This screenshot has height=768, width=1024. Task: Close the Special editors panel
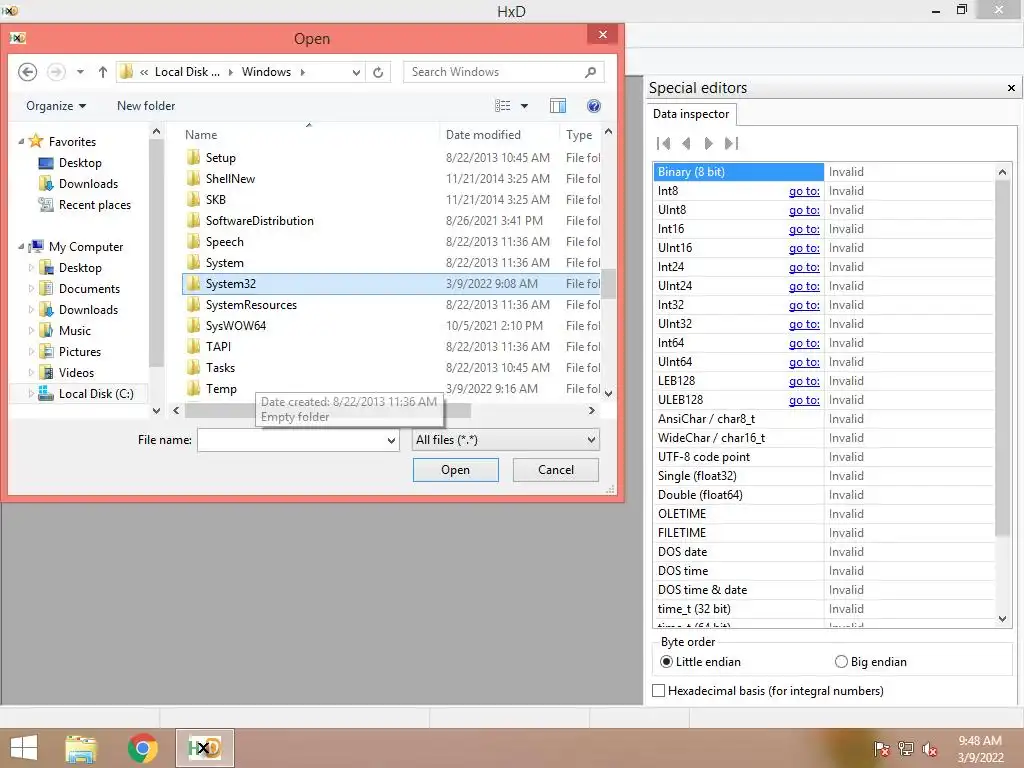(1011, 88)
